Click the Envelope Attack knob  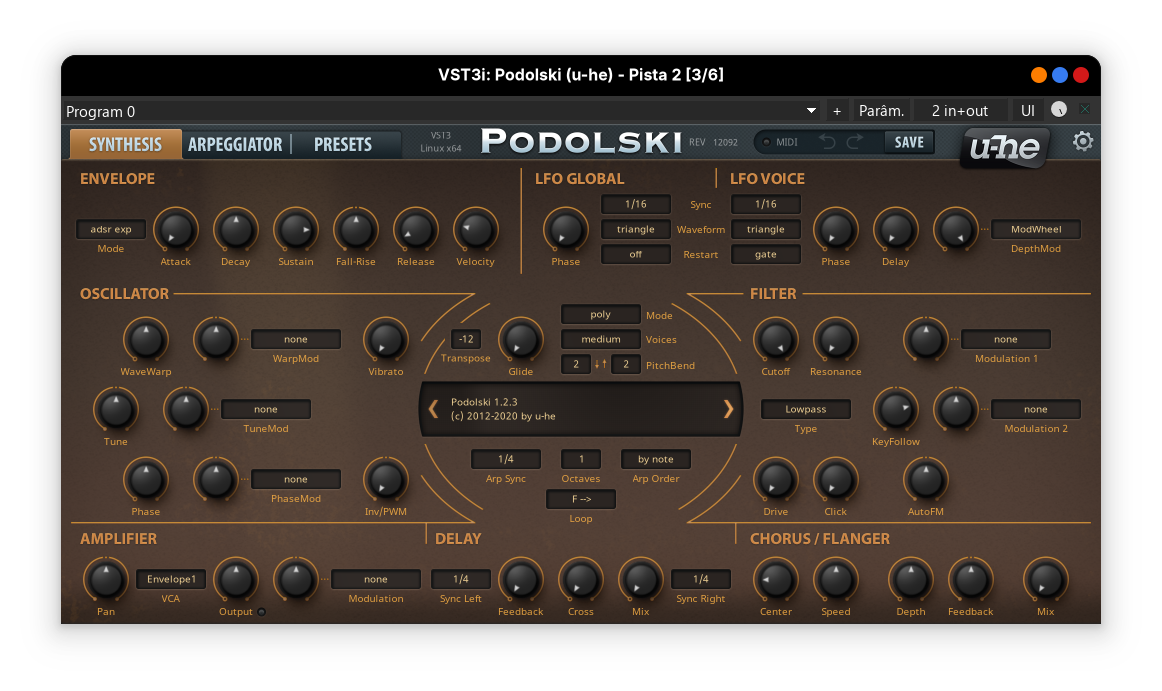(175, 230)
